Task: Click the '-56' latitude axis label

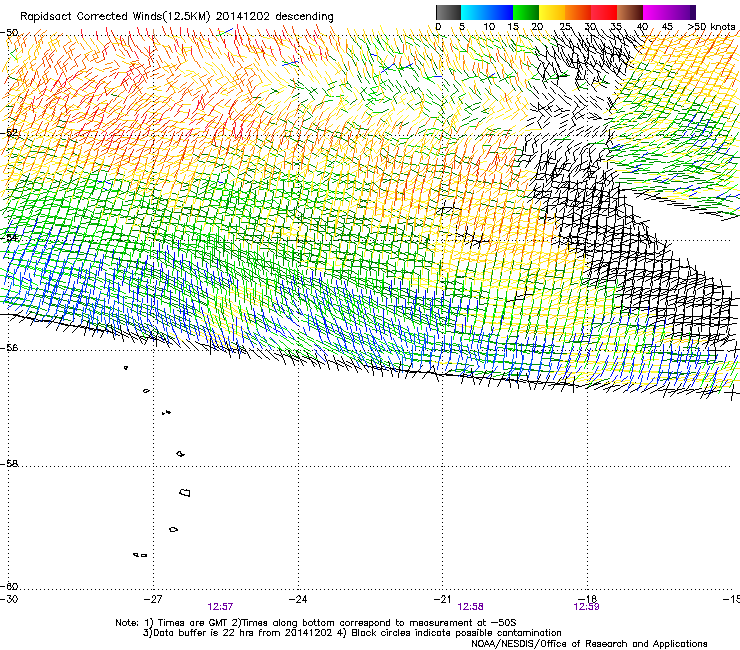Action: [9, 348]
